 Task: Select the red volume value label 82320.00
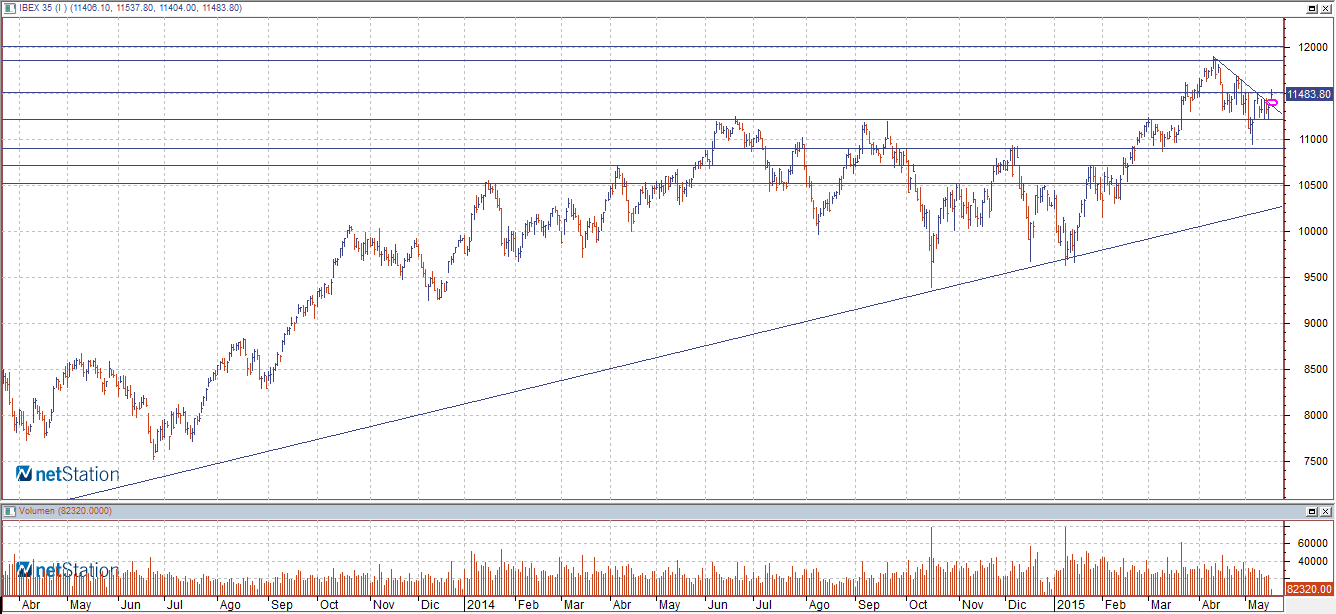point(1308,590)
